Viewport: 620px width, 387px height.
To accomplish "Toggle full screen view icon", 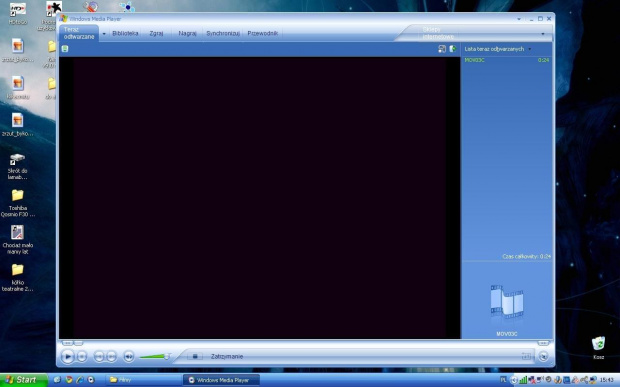I will pos(526,356).
